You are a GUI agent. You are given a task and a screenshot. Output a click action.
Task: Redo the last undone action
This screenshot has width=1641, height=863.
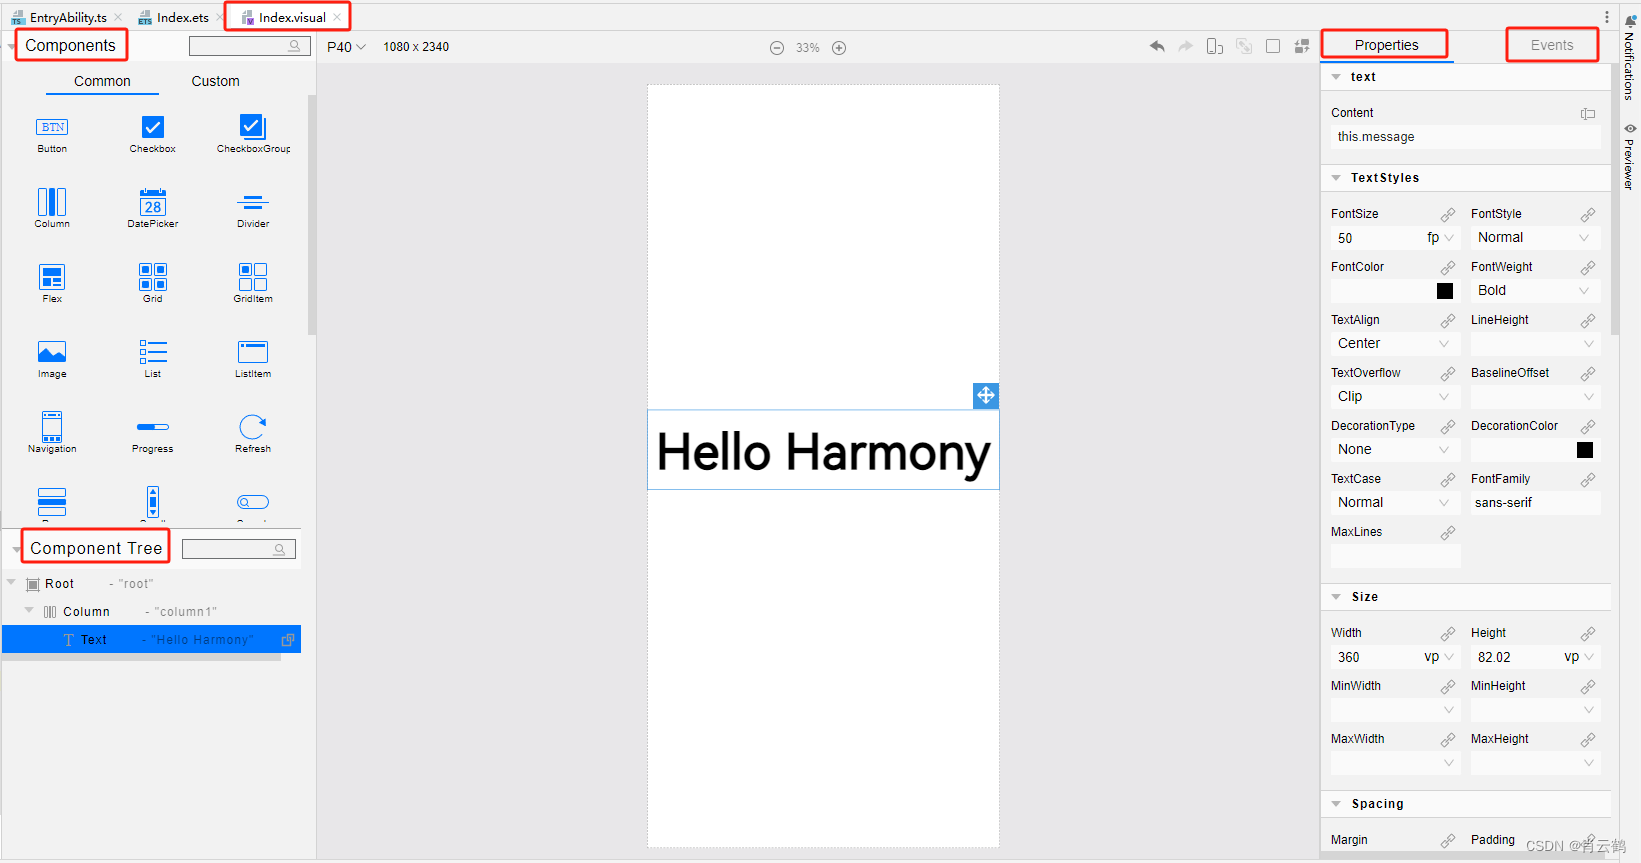point(1186,46)
